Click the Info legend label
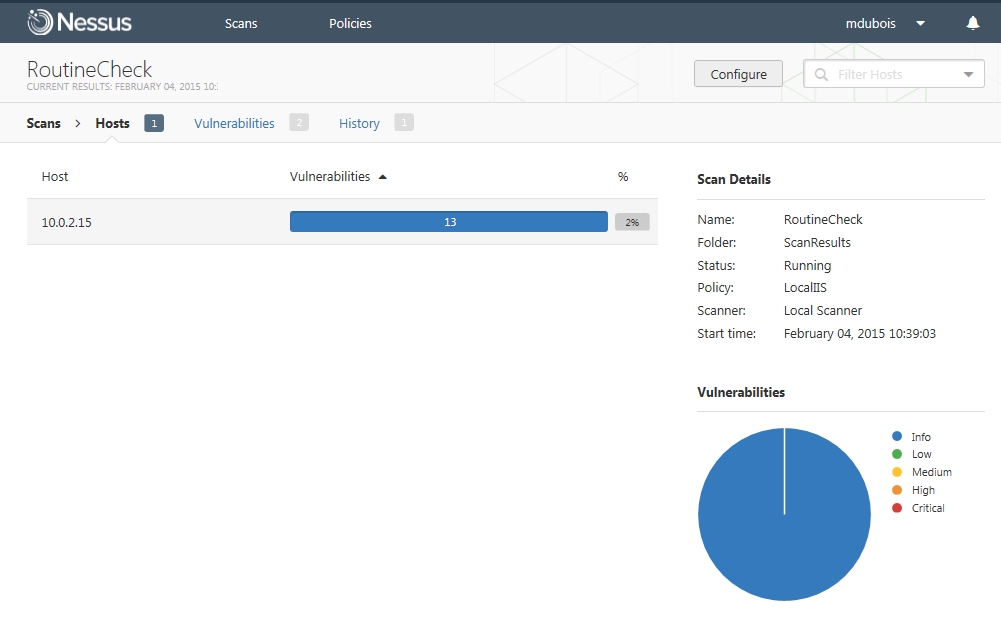The width and height of the screenshot is (1001, 635). tap(921, 437)
